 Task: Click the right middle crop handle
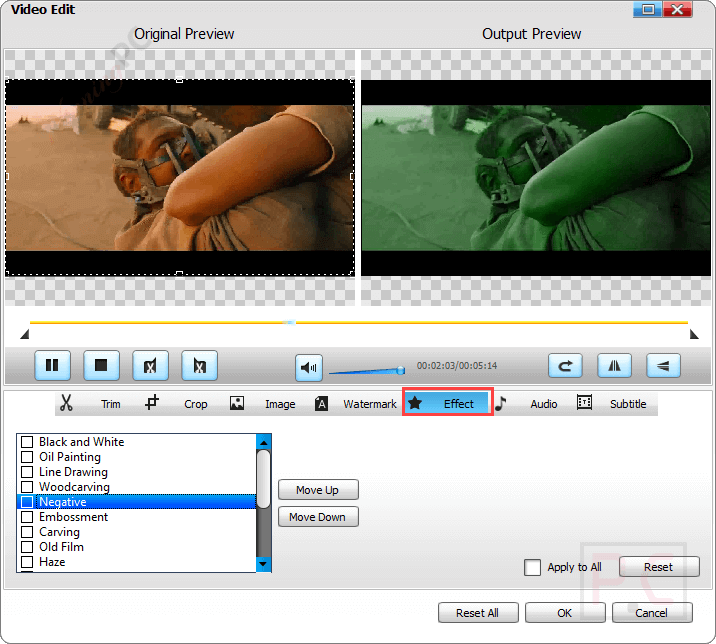click(x=353, y=176)
